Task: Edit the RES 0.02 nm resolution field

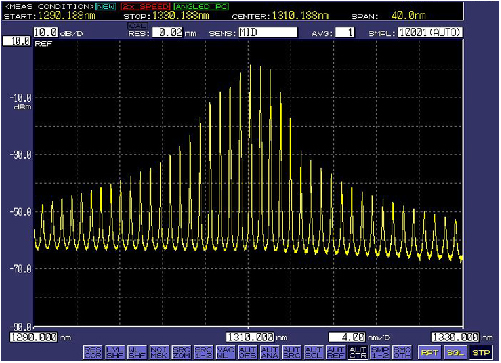Action: (x=167, y=32)
